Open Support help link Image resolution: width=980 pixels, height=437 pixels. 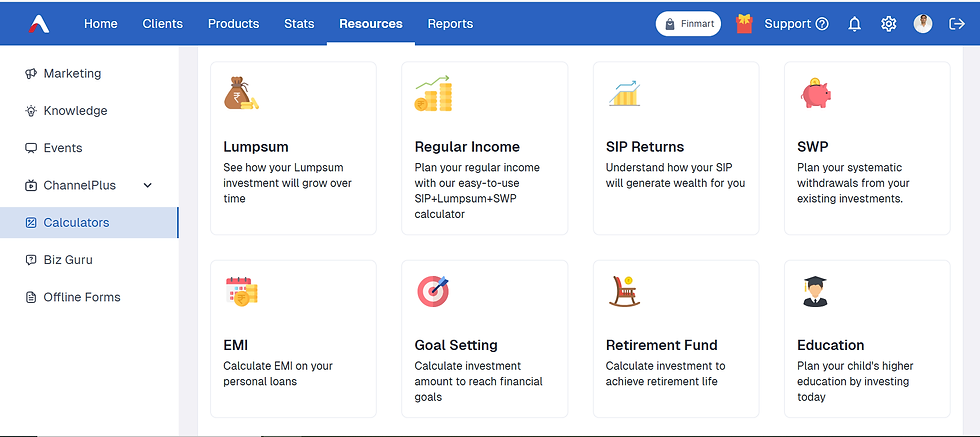coord(796,24)
